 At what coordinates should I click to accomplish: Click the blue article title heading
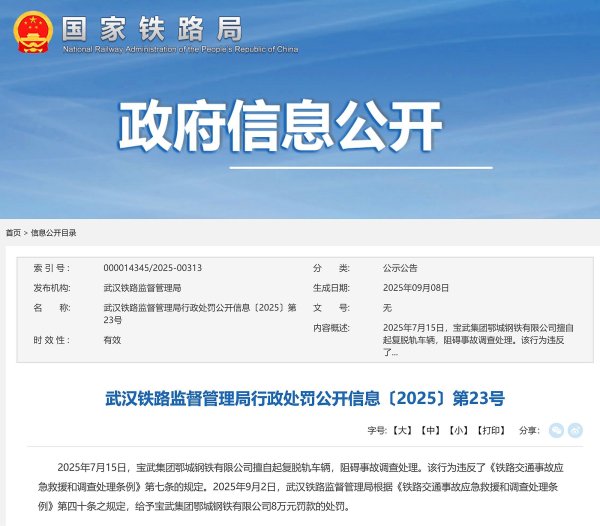click(x=305, y=398)
